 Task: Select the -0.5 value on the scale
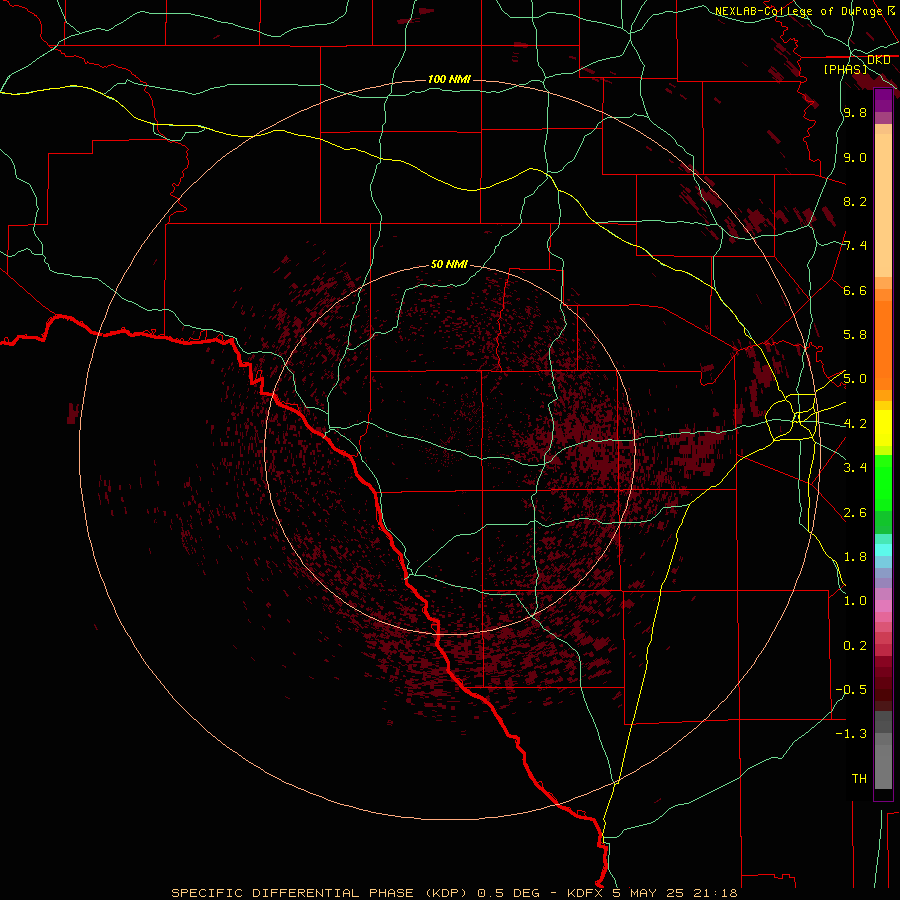click(x=851, y=690)
